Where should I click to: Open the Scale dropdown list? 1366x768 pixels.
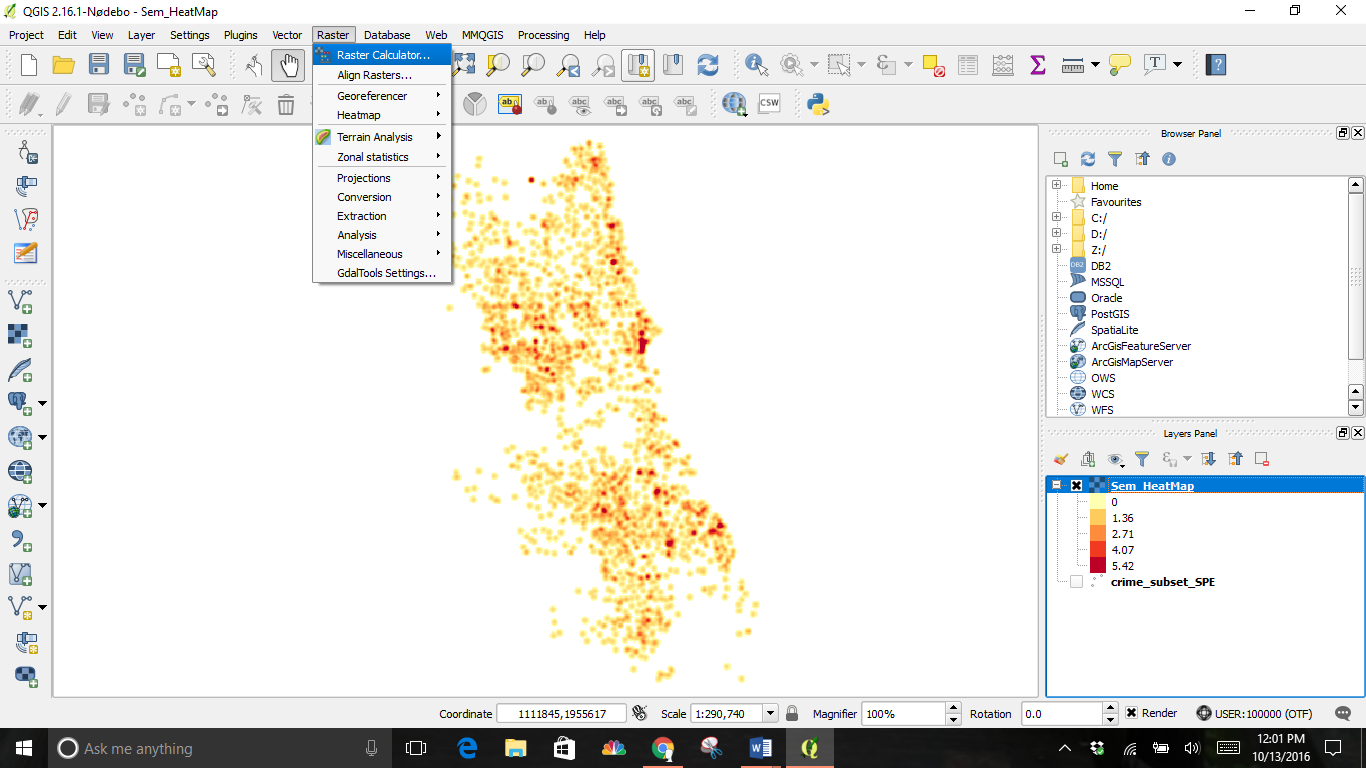770,713
